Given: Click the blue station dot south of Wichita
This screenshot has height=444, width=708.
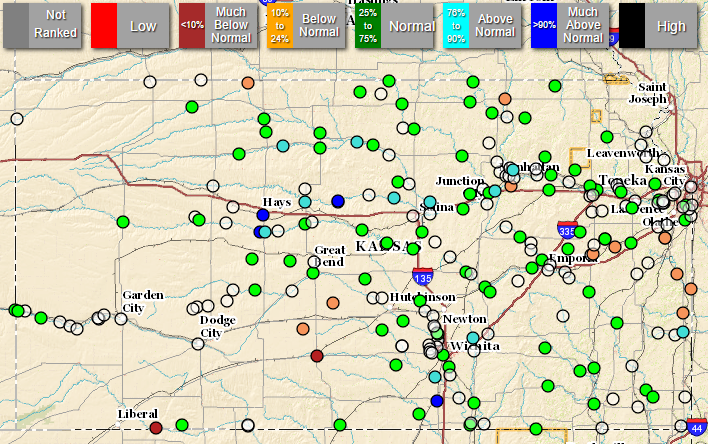Looking at the screenshot, I should click(437, 401).
